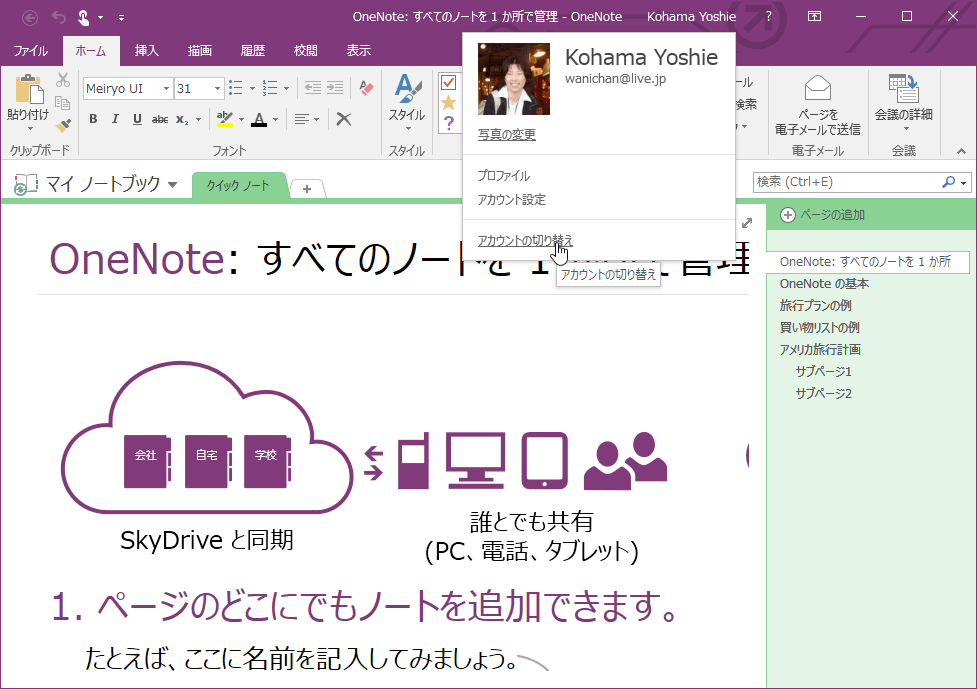Open the スタイル styles gallery
This screenshot has height=689, width=977.
(407, 102)
